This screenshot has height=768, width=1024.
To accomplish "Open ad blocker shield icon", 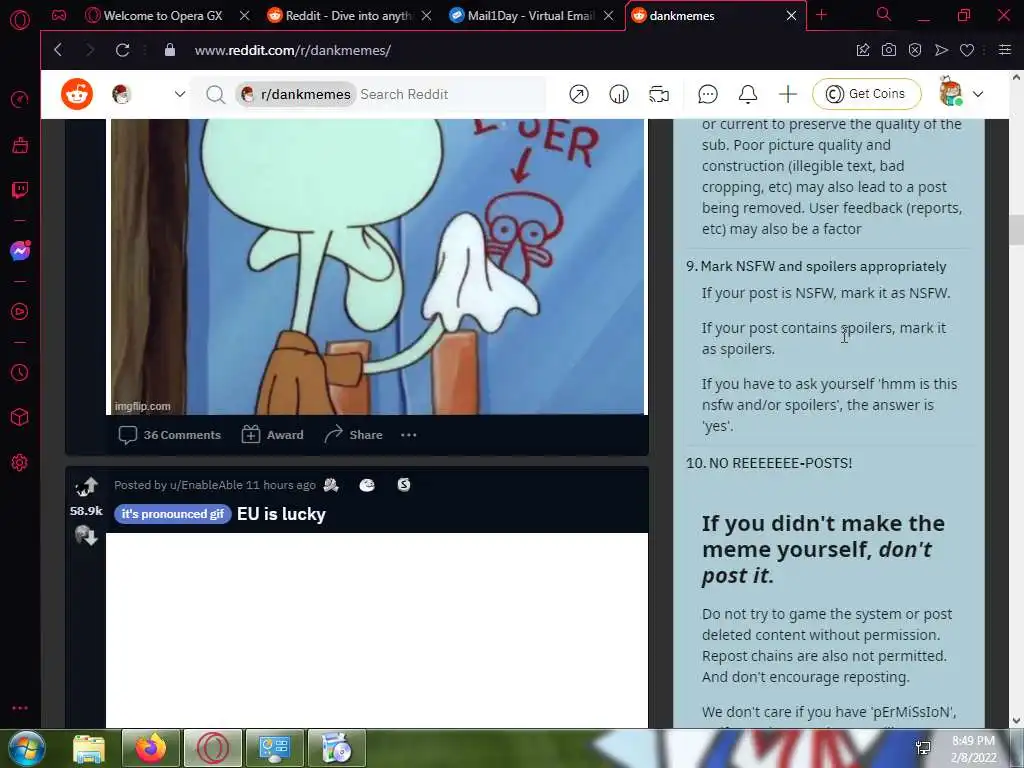I will [915, 50].
